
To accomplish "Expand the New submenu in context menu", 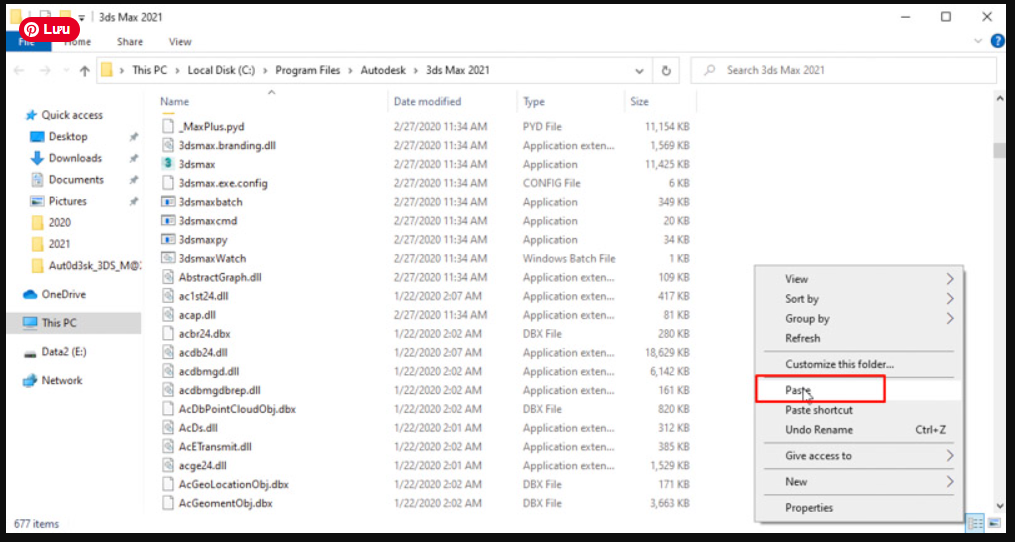I will coord(949,482).
